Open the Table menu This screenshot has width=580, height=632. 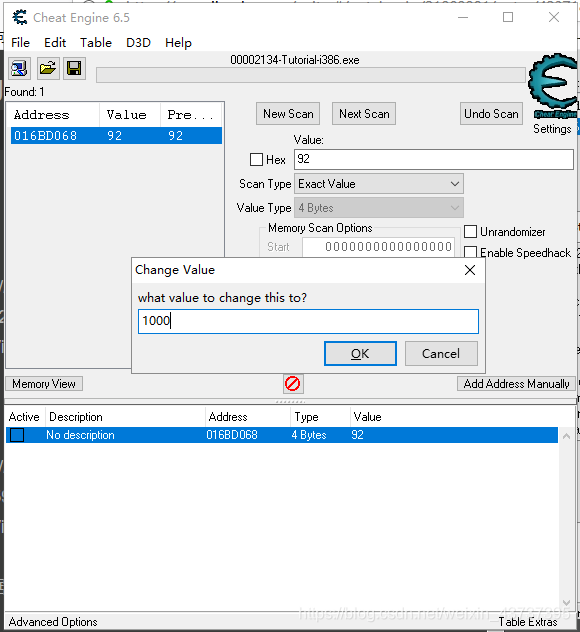[96, 43]
